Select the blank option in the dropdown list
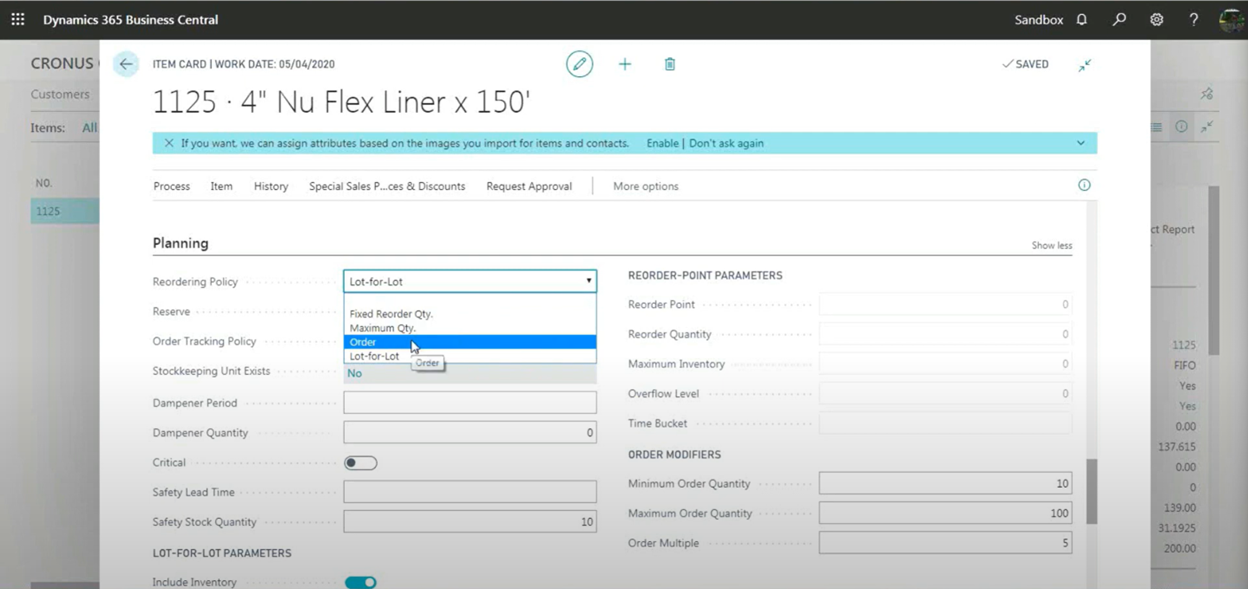Screen dimensions: 1248x589 tap(470, 301)
